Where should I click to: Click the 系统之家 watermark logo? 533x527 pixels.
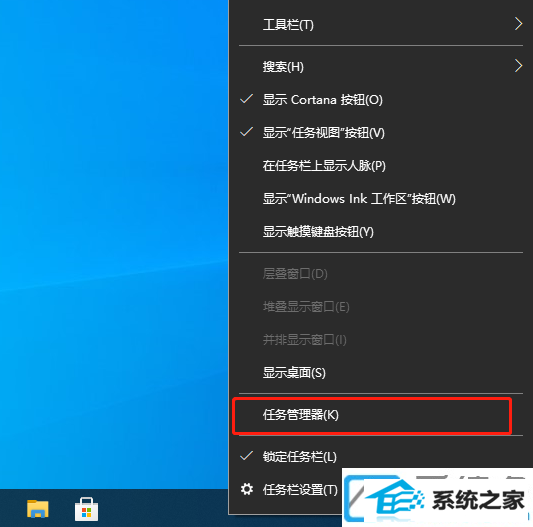[437, 498]
